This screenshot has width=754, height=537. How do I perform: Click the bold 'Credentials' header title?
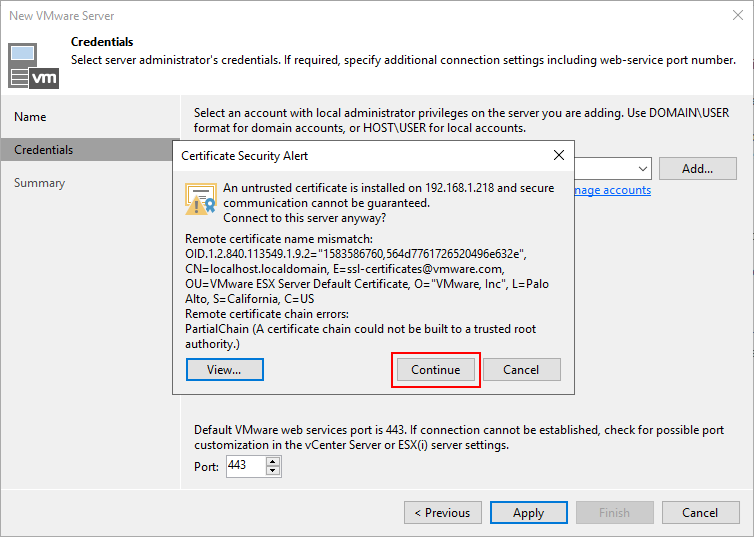click(x=102, y=42)
